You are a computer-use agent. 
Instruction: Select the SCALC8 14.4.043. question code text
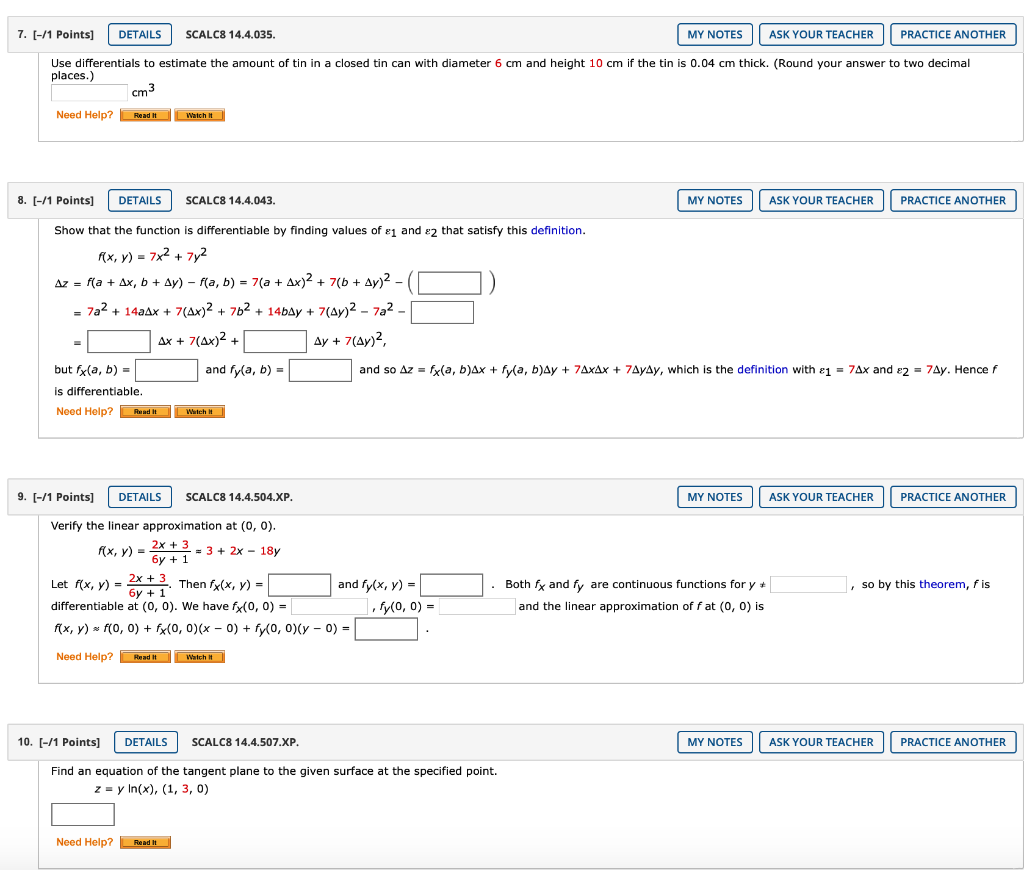point(231,201)
